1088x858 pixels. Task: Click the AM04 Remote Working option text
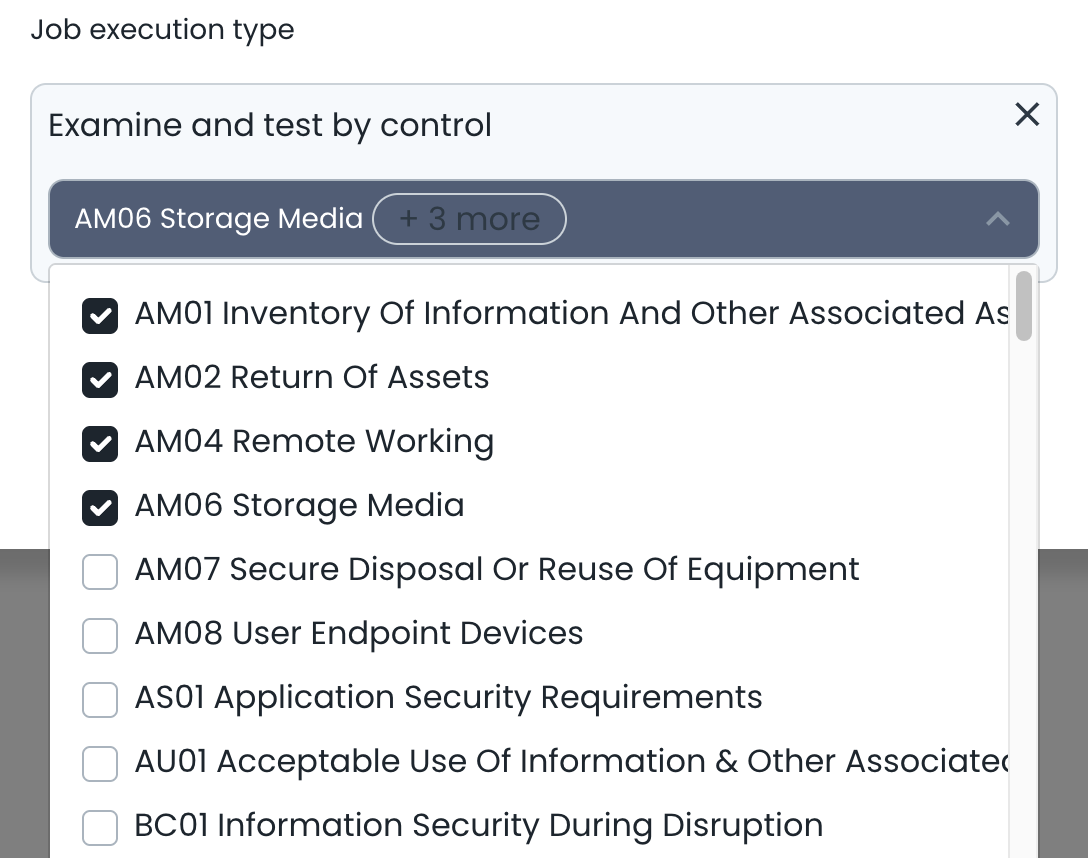tap(314, 442)
